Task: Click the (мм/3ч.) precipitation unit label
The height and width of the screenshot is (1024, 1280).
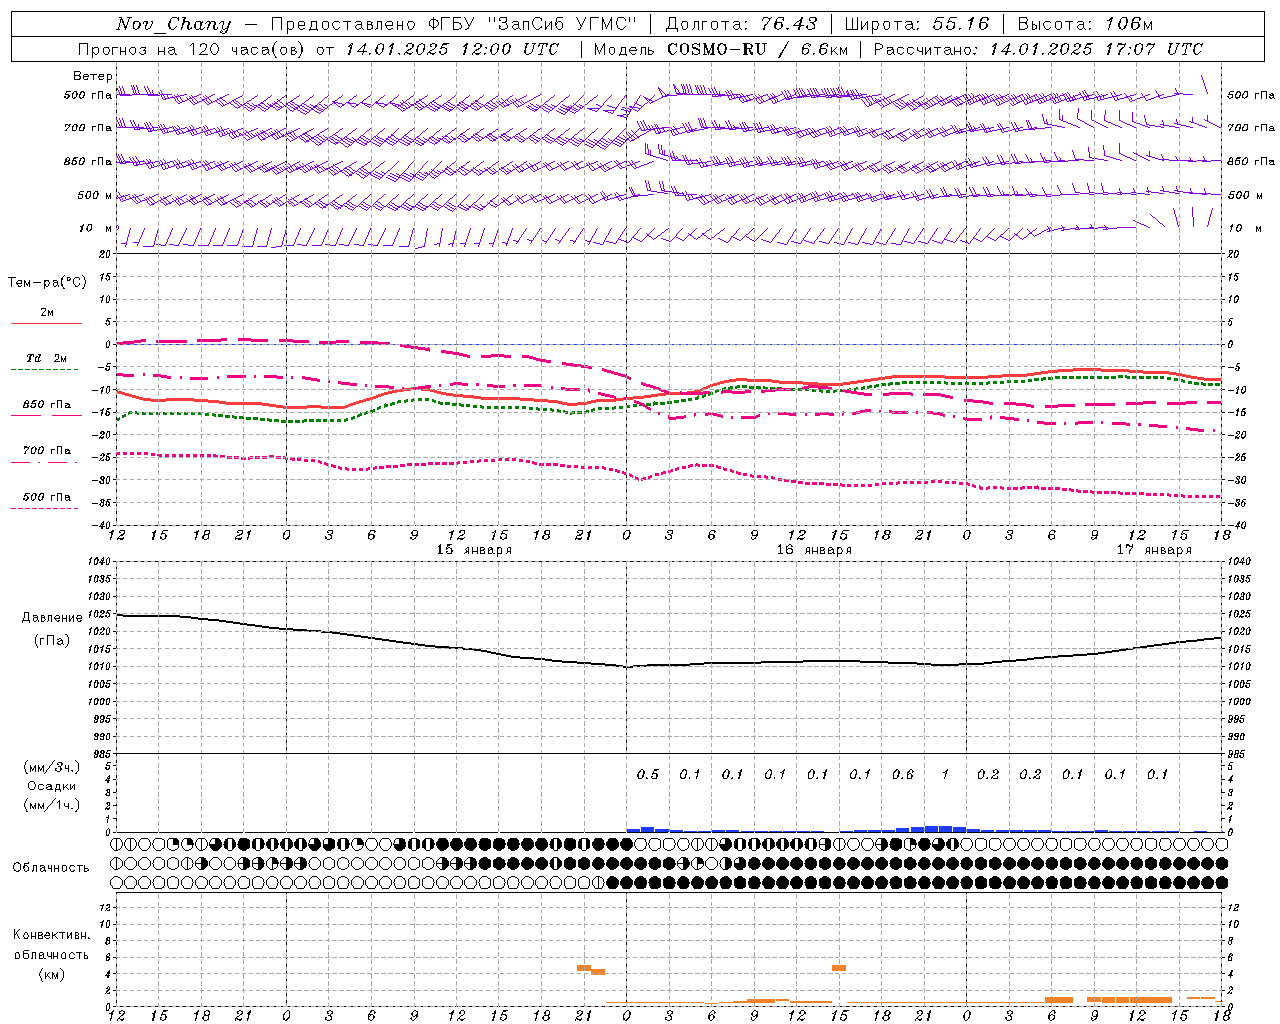Action: (x=52, y=767)
